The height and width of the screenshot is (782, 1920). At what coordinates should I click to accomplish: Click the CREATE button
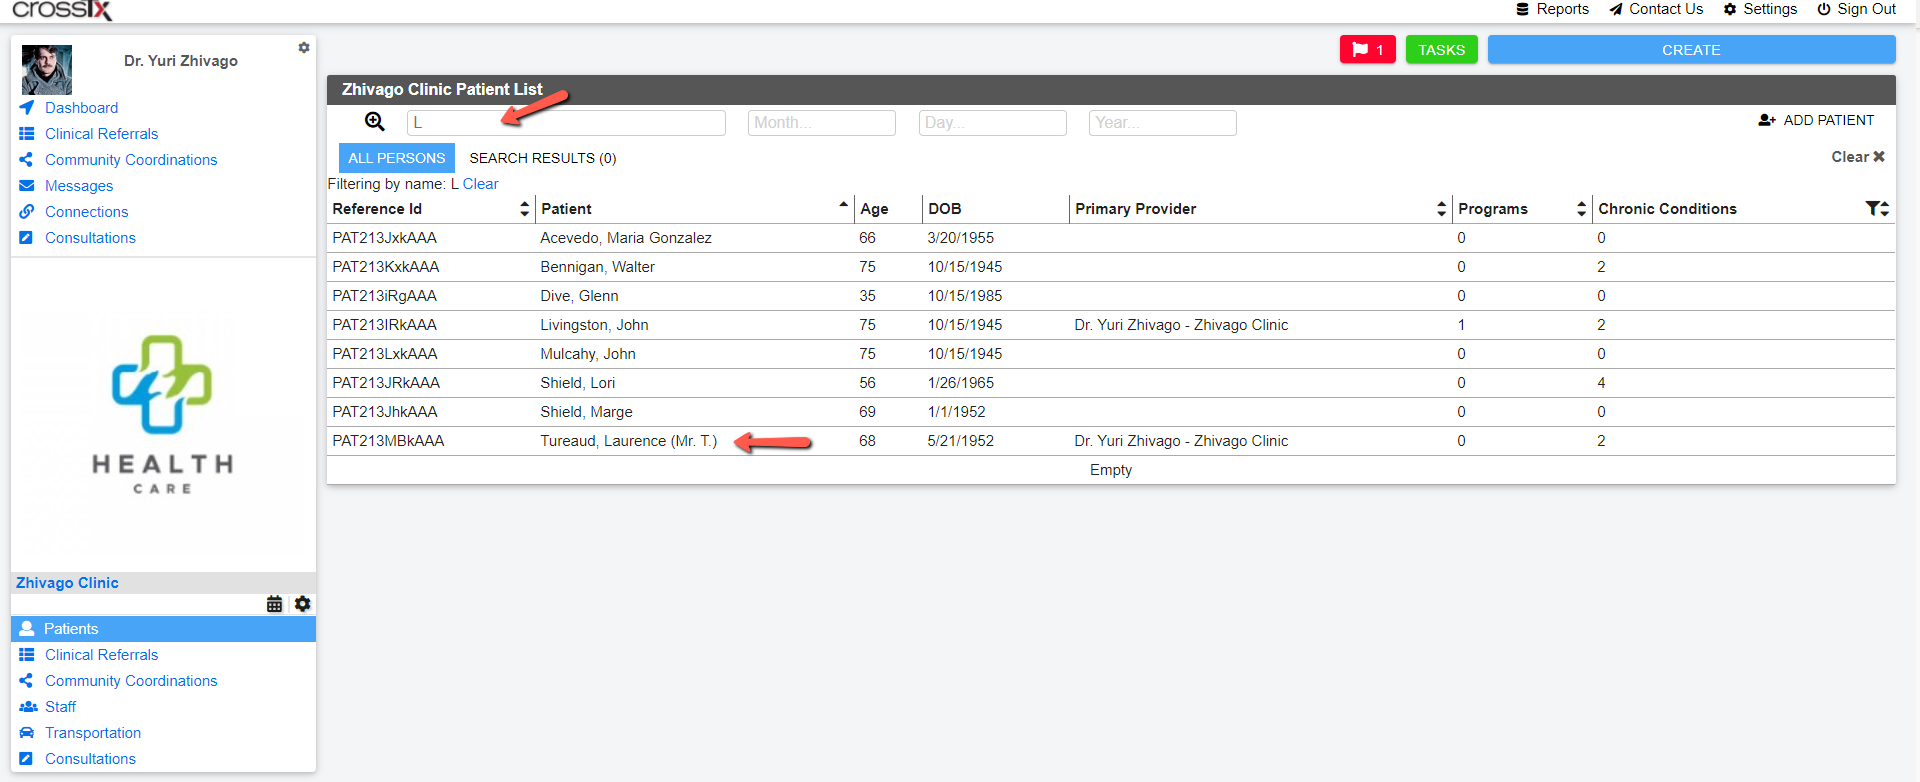(1691, 49)
